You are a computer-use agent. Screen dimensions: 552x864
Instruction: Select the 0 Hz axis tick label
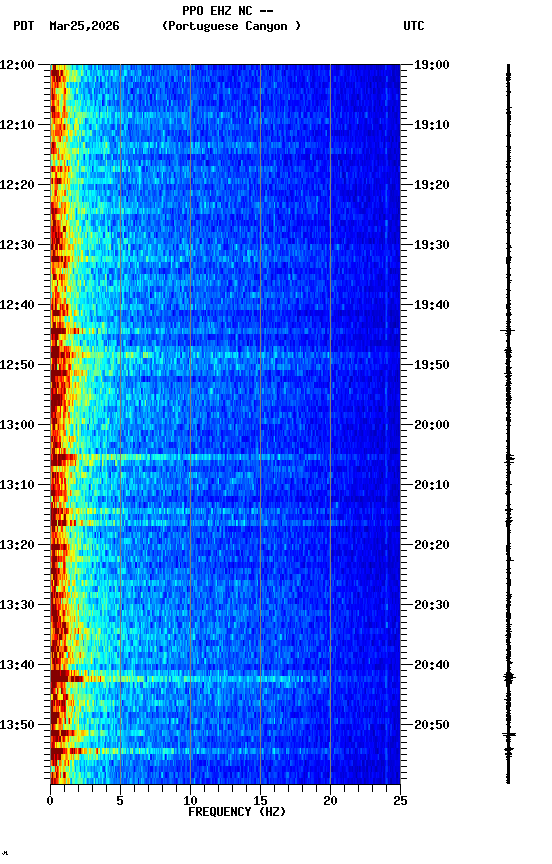pos(50,801)
